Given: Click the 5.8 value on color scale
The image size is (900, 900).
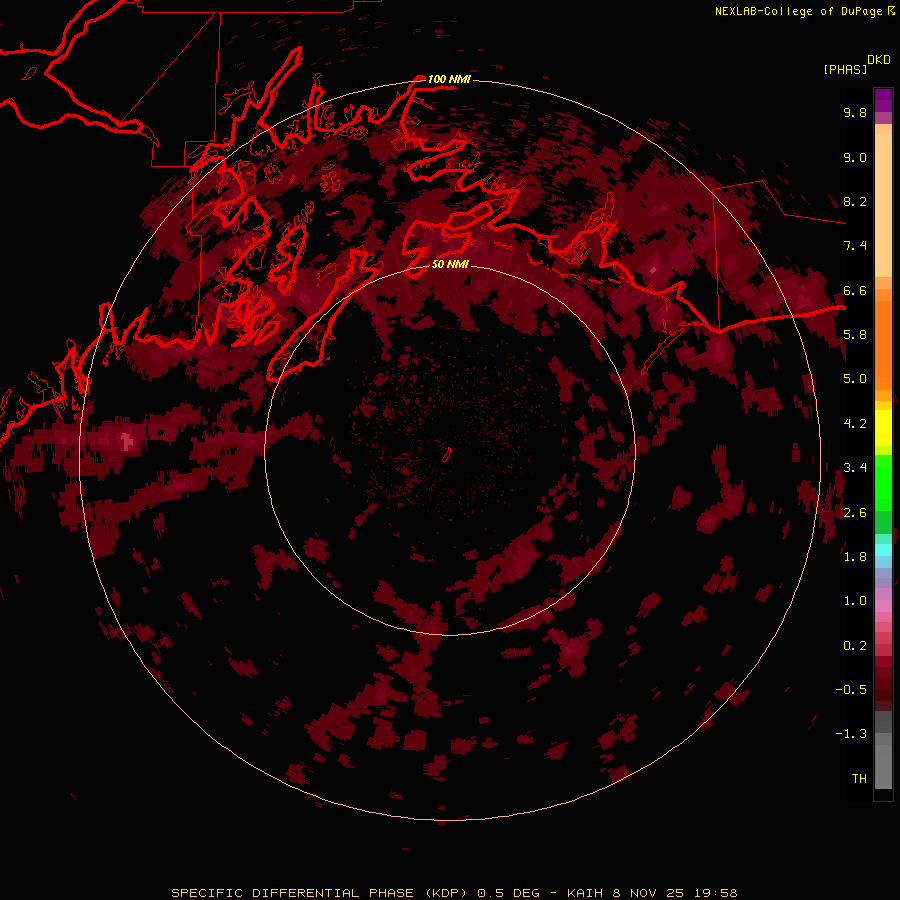Looking at the screenshot, I should [x=855, y=335].
